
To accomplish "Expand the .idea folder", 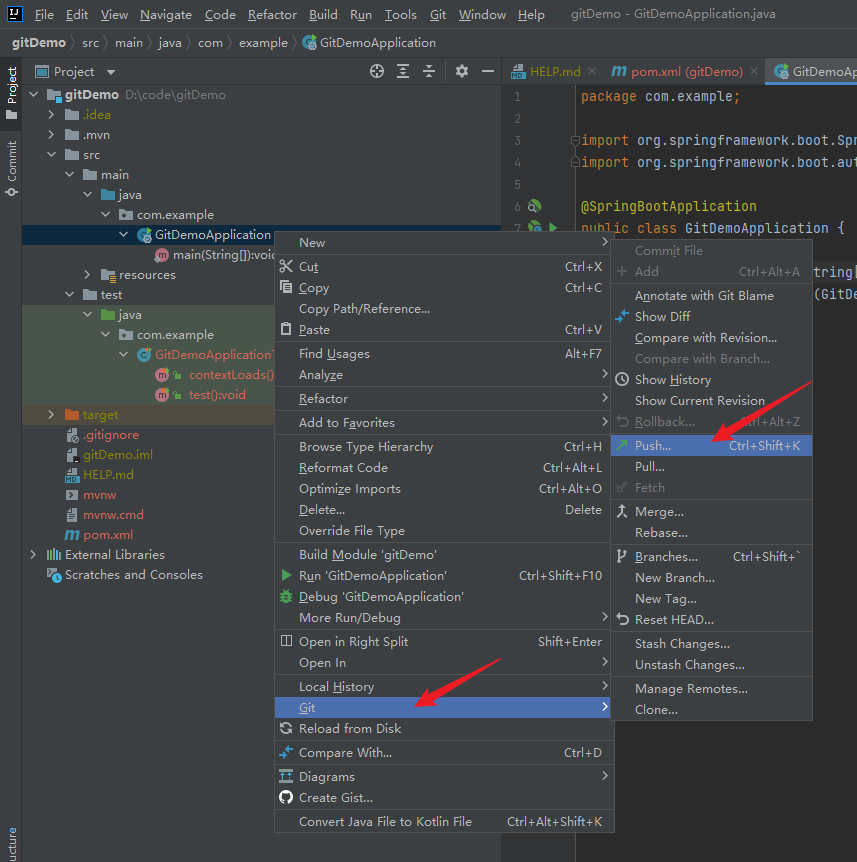I will [x=51, y=114].
